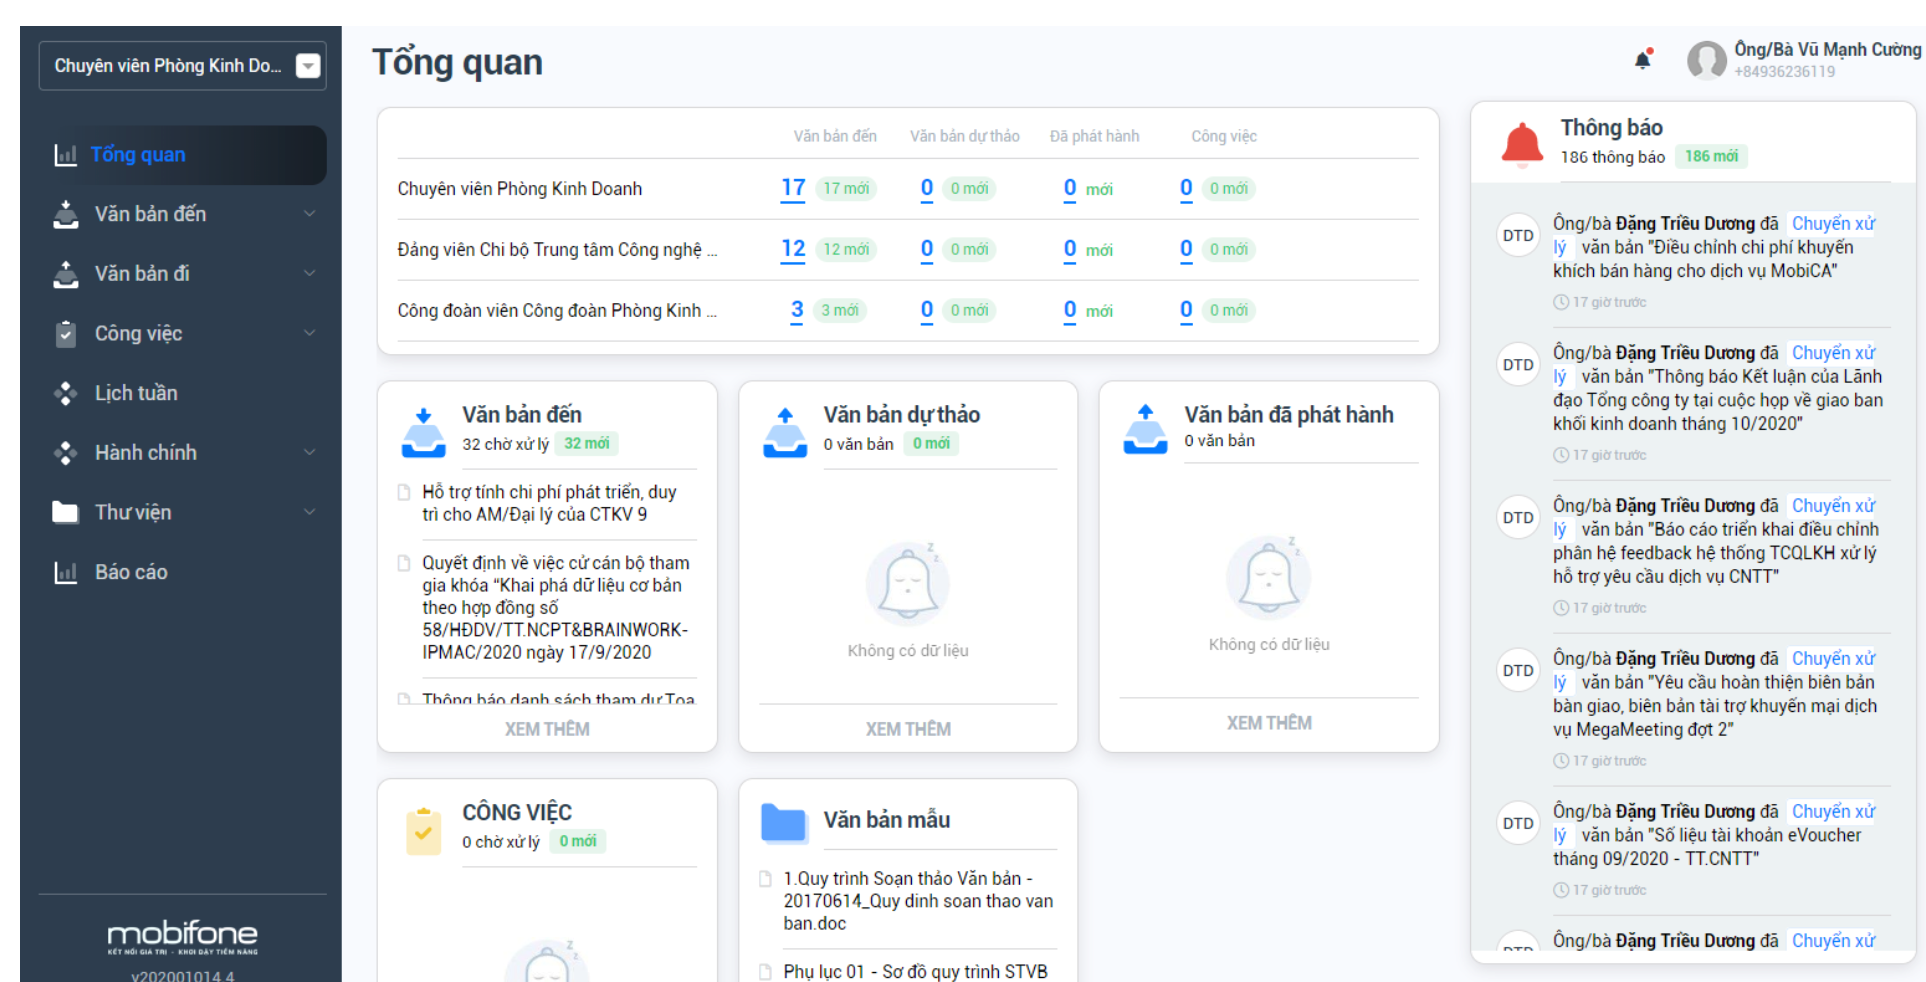1926x982 pixels.
Task: Click the Văn bản đến inbox card icon
Action: [423, 432]
